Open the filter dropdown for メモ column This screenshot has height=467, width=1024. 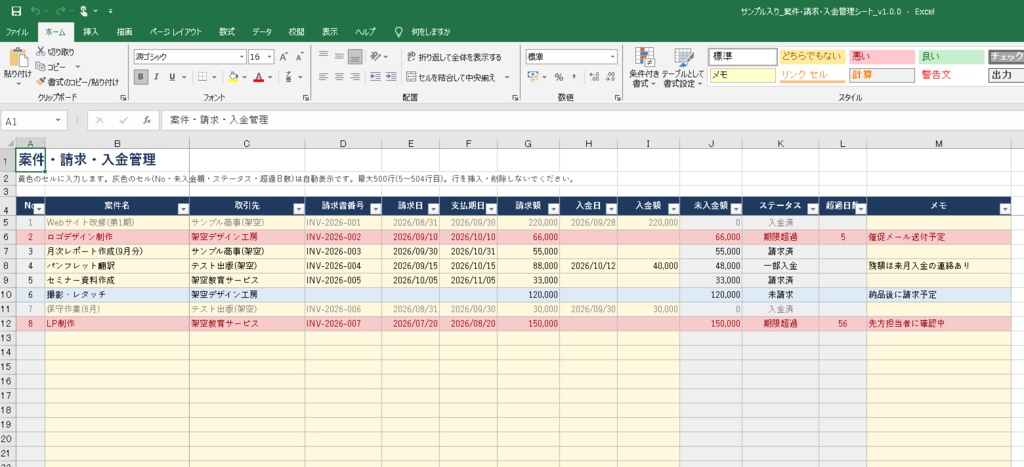[x=1004, y=209]
